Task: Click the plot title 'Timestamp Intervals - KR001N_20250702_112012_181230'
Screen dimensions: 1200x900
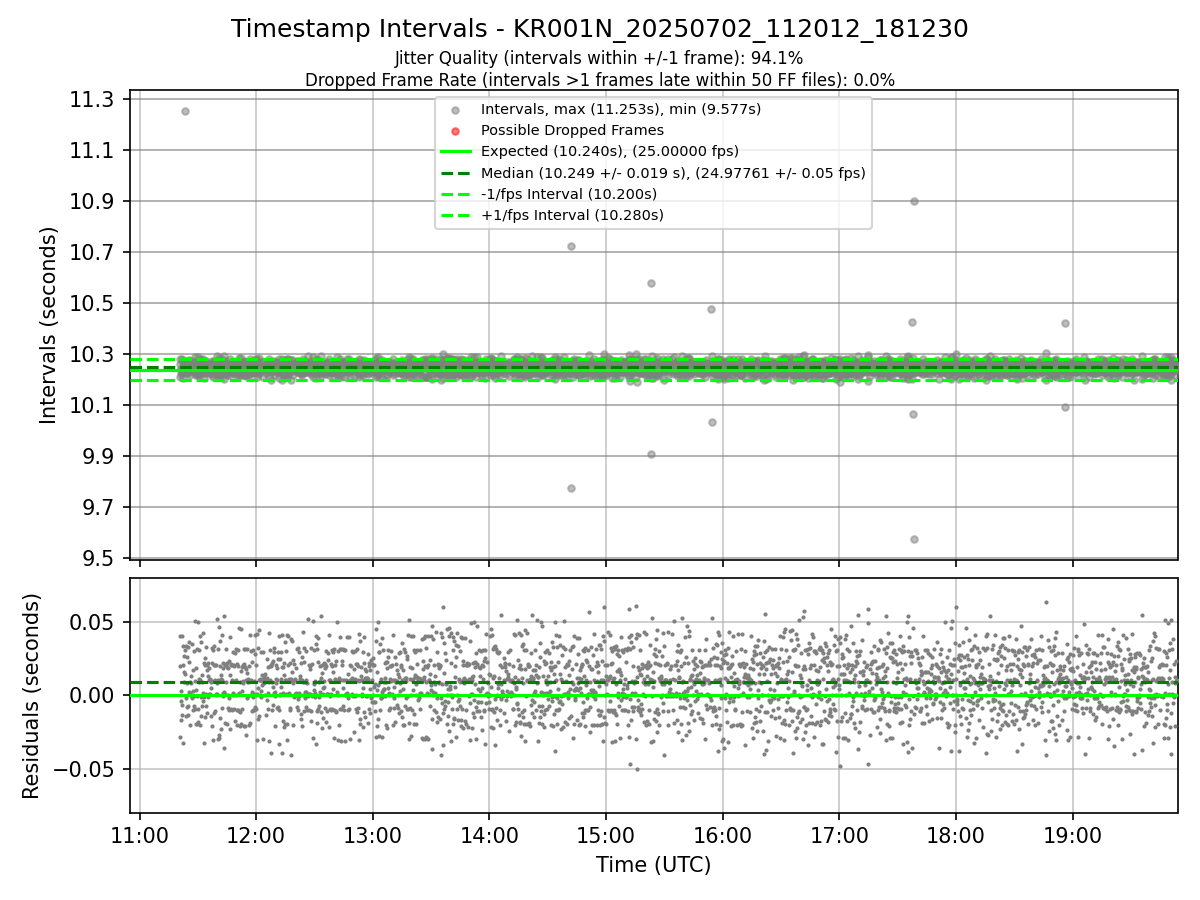Action: tap(599, 29)
